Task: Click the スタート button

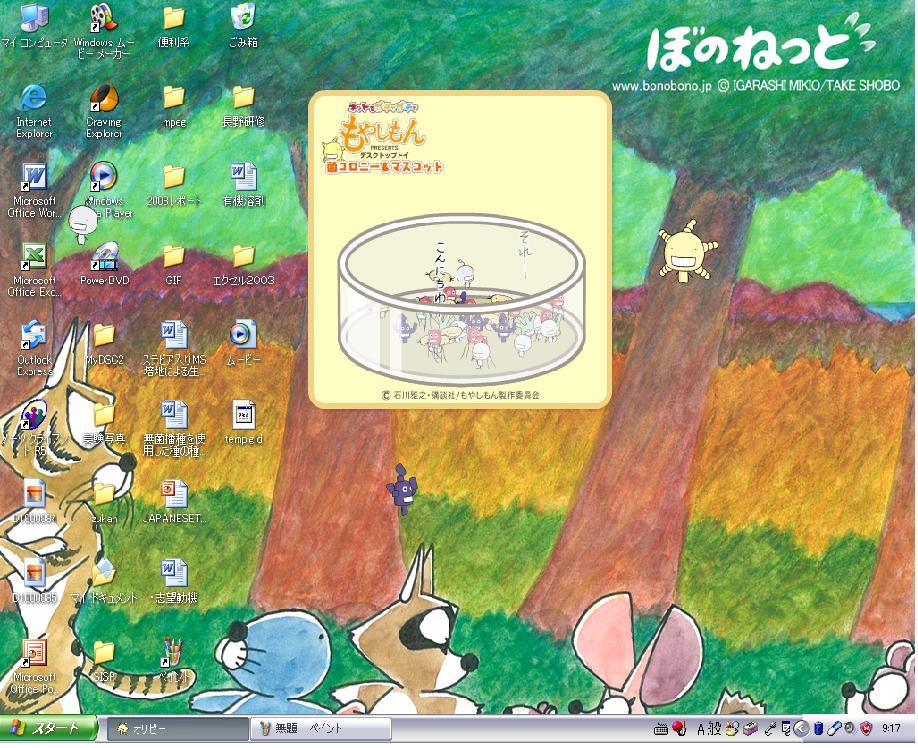Action: click(x=48, y=729)
